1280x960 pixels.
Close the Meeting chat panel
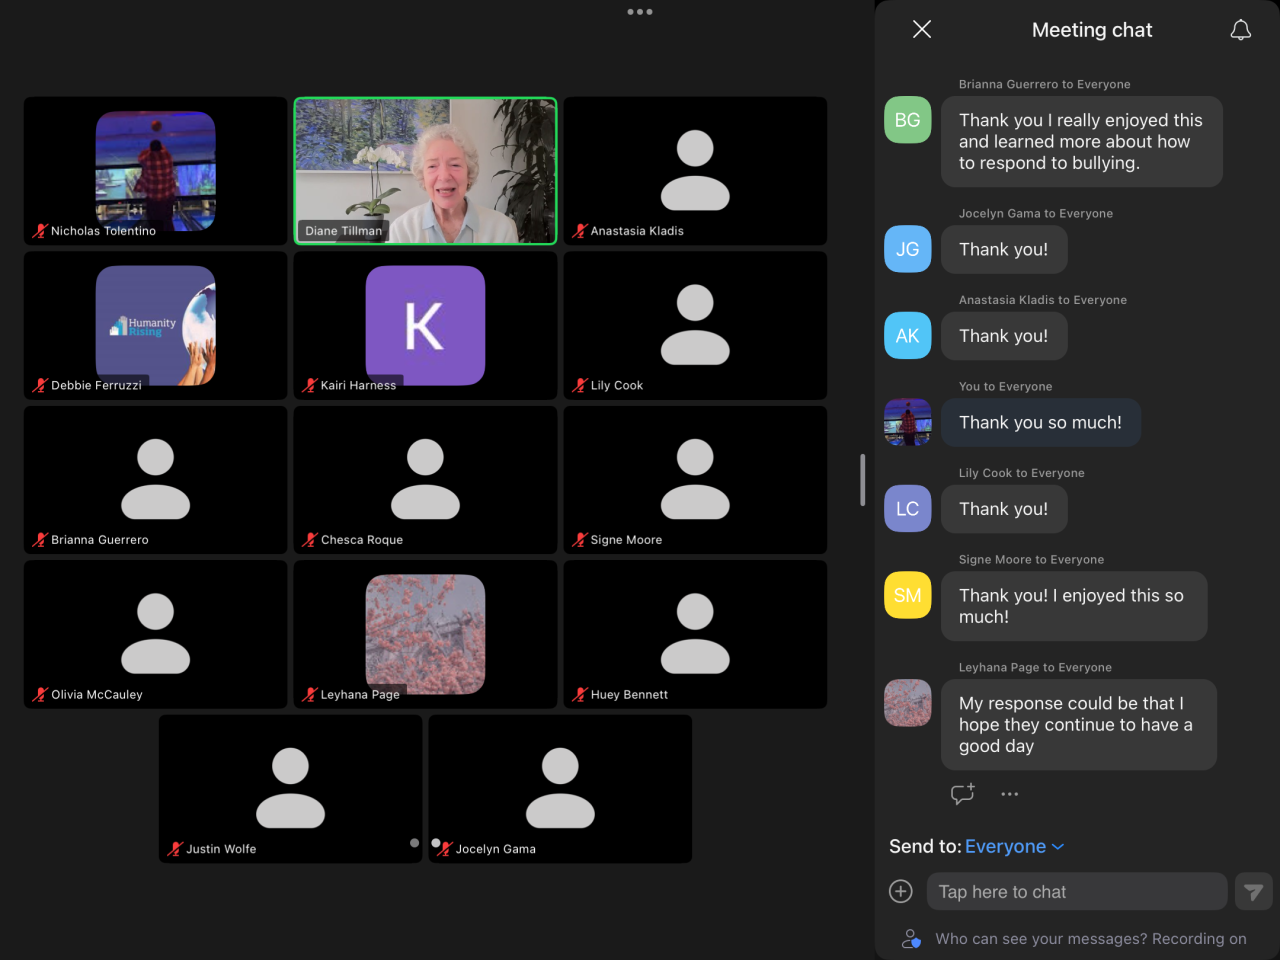(922, 30)
